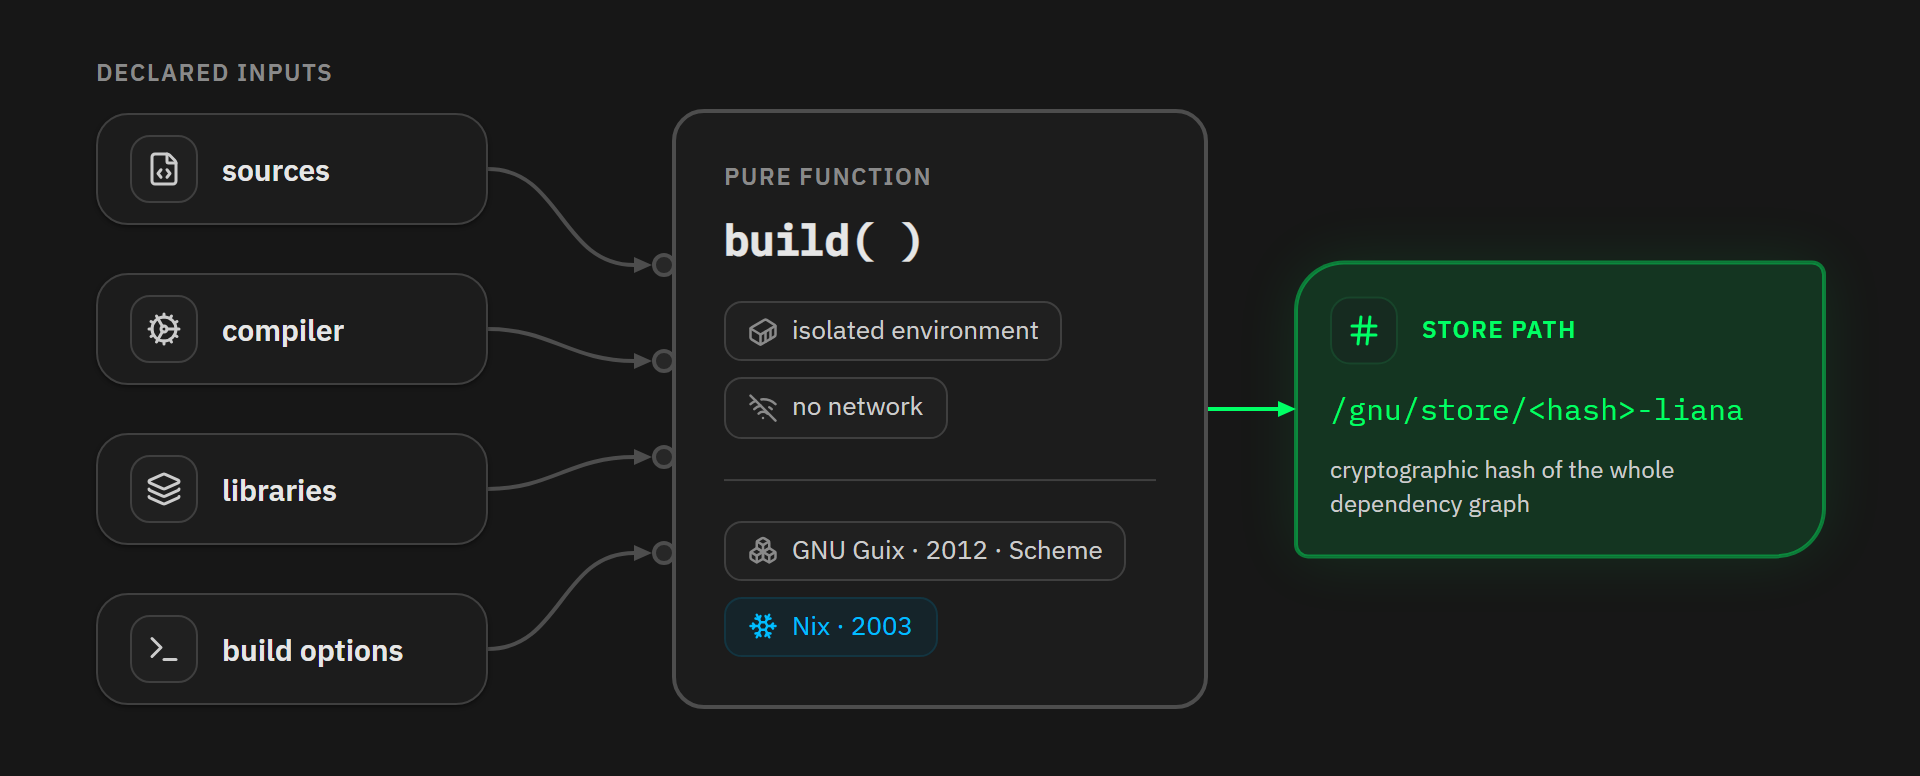Click the input port for the sources connector
This screenshot has height=776, width=1920.
click(663, 265)
